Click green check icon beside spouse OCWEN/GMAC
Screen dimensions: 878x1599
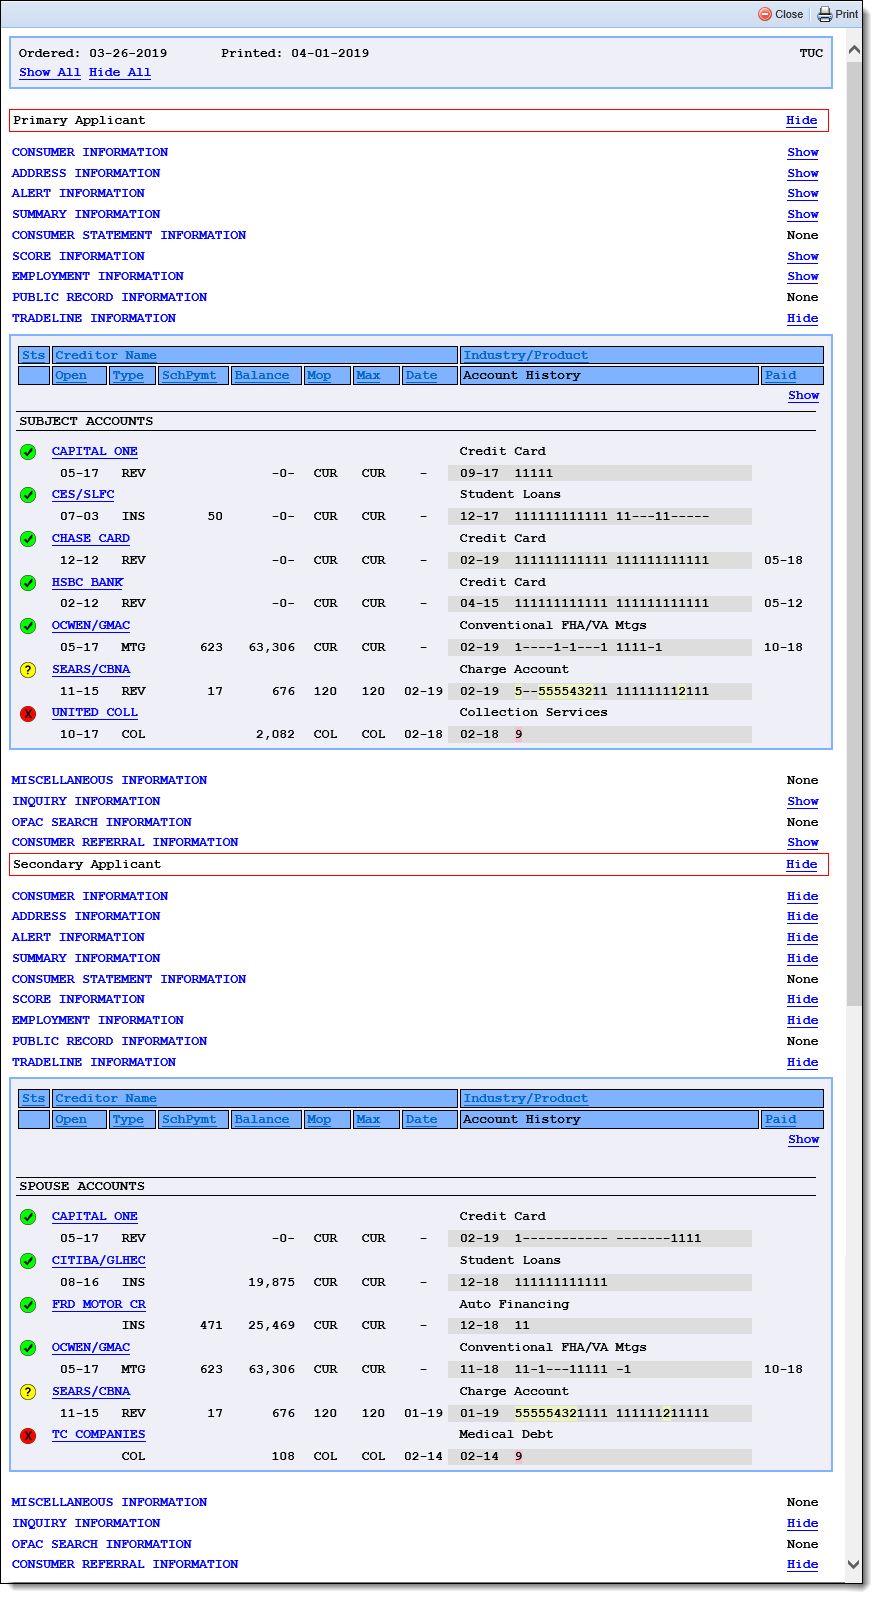[x=28, y=1348]
